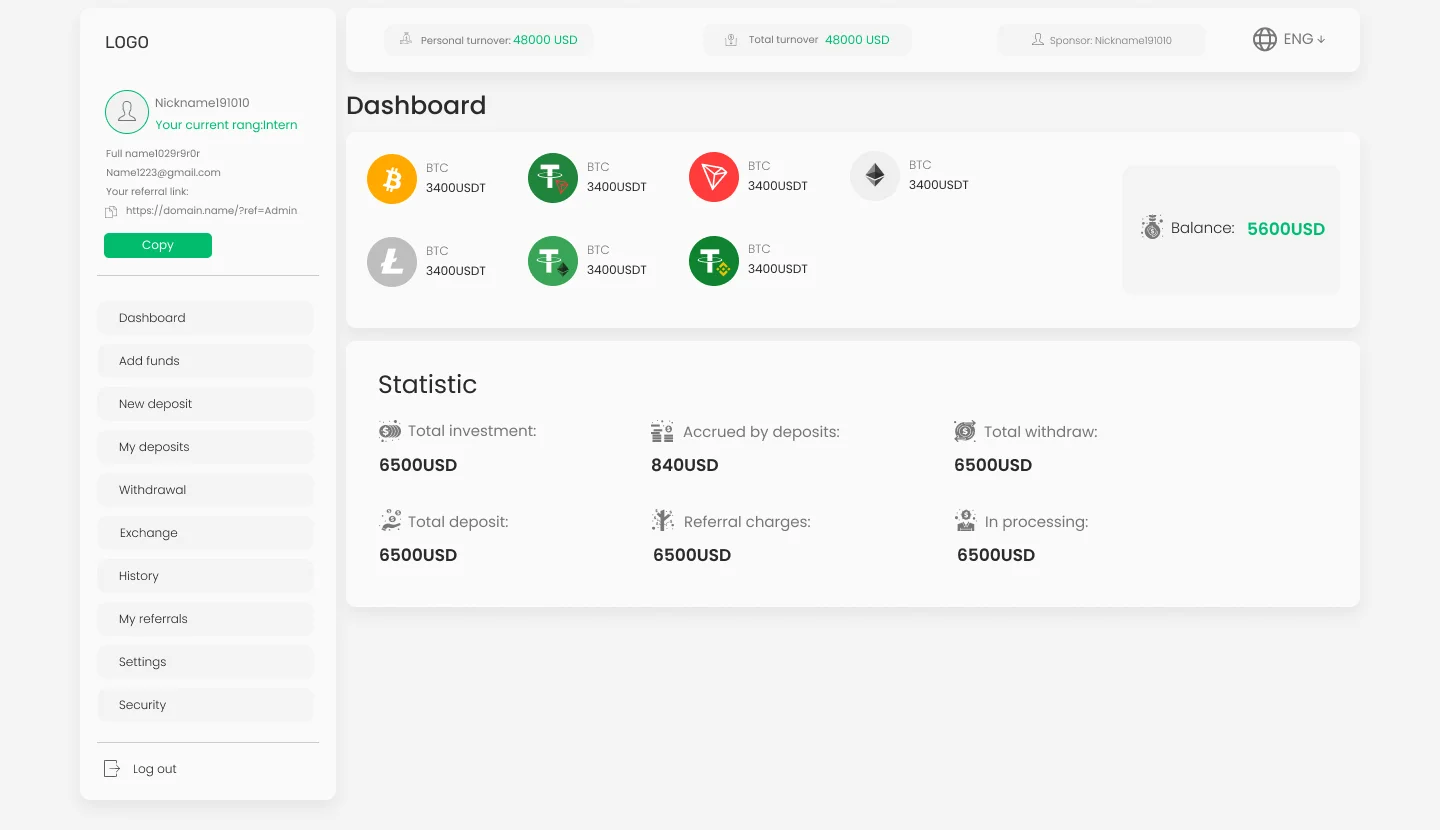This screenshot has height=830, width=1440.
Task: Go to My referrals page
Action: (x=206, y=619)
